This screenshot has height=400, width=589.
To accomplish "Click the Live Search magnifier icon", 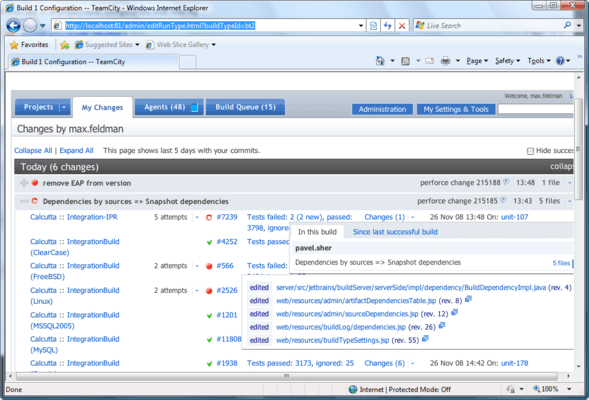I will point(567,25).
